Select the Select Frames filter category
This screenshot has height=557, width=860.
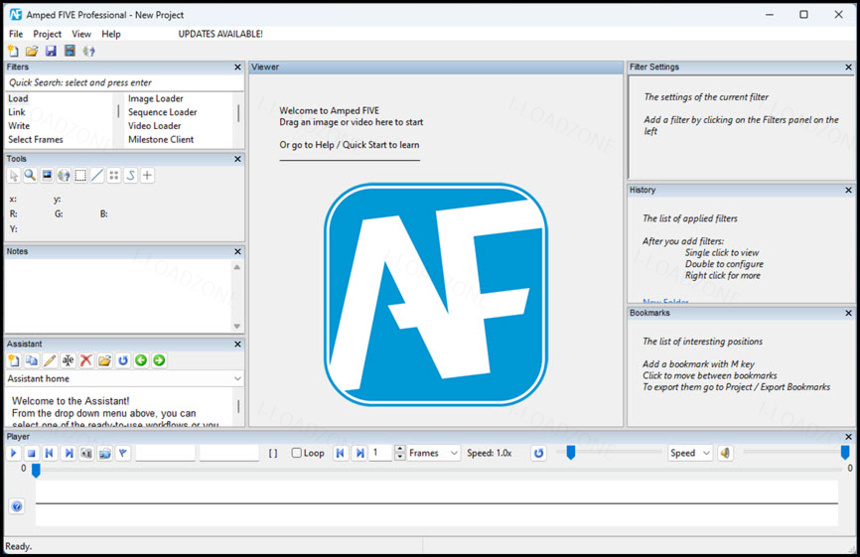[x=36, y=139]
